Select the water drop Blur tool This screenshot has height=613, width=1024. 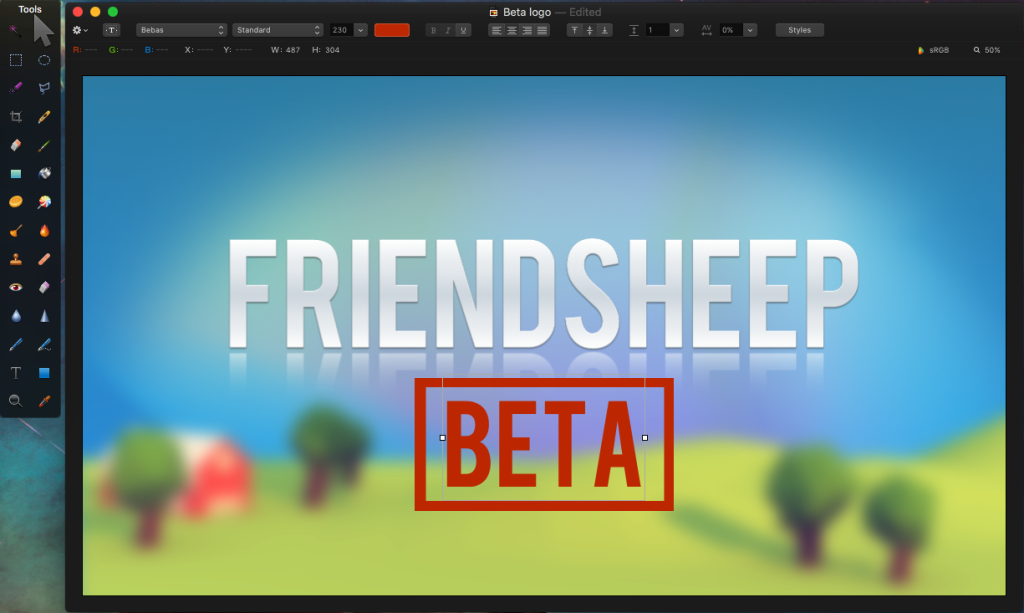tap(16, 316)
